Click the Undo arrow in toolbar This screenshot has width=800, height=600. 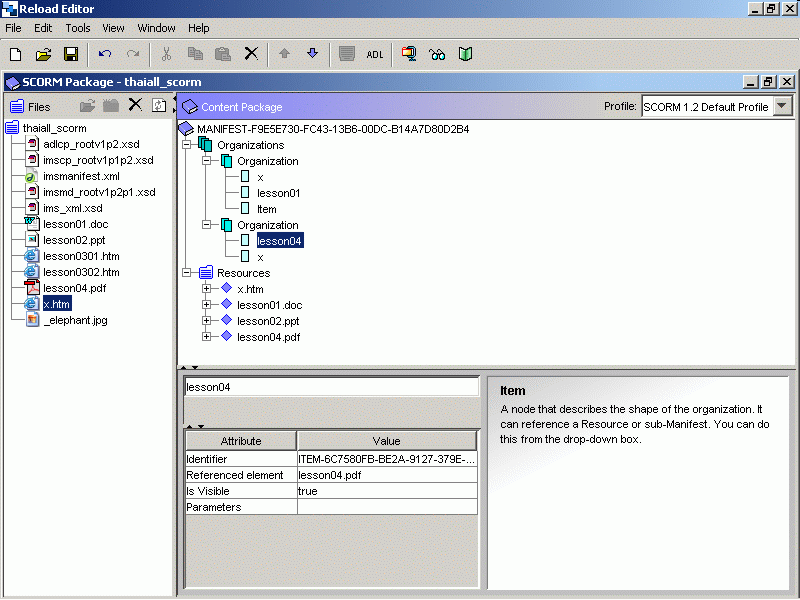point(105,54)
